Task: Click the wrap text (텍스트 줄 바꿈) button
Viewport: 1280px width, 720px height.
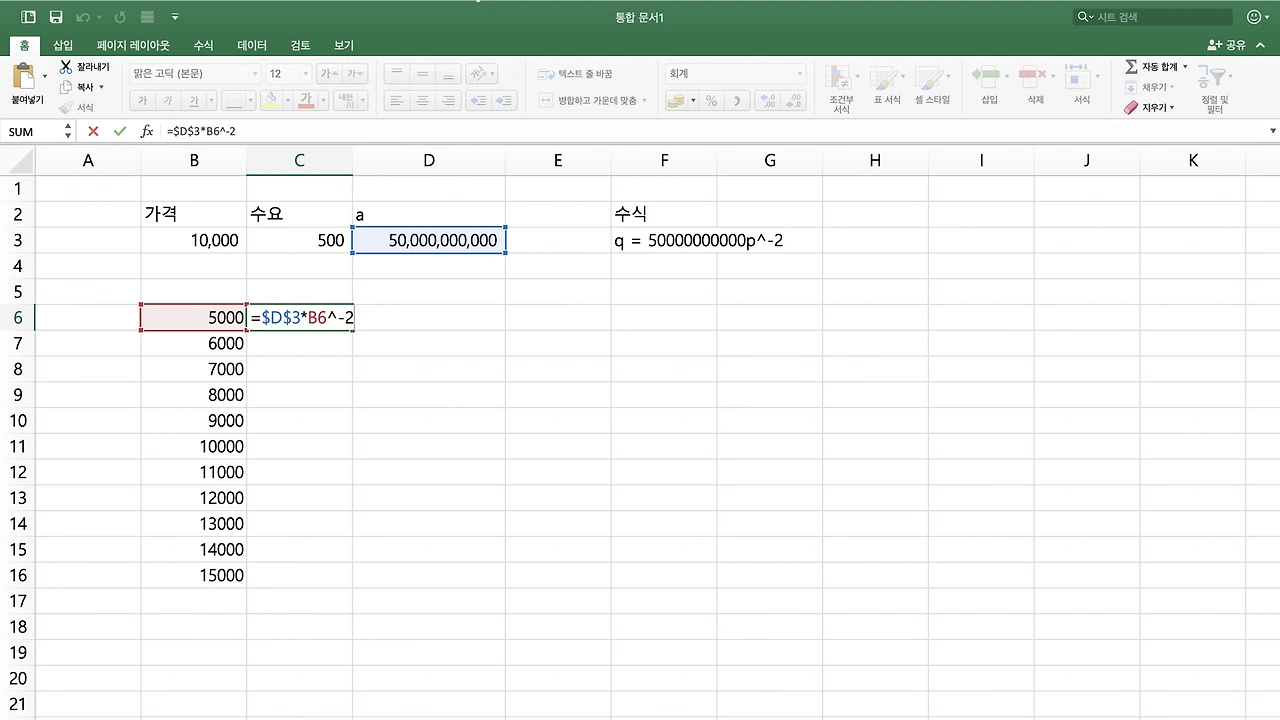Action: pos(576,74)
